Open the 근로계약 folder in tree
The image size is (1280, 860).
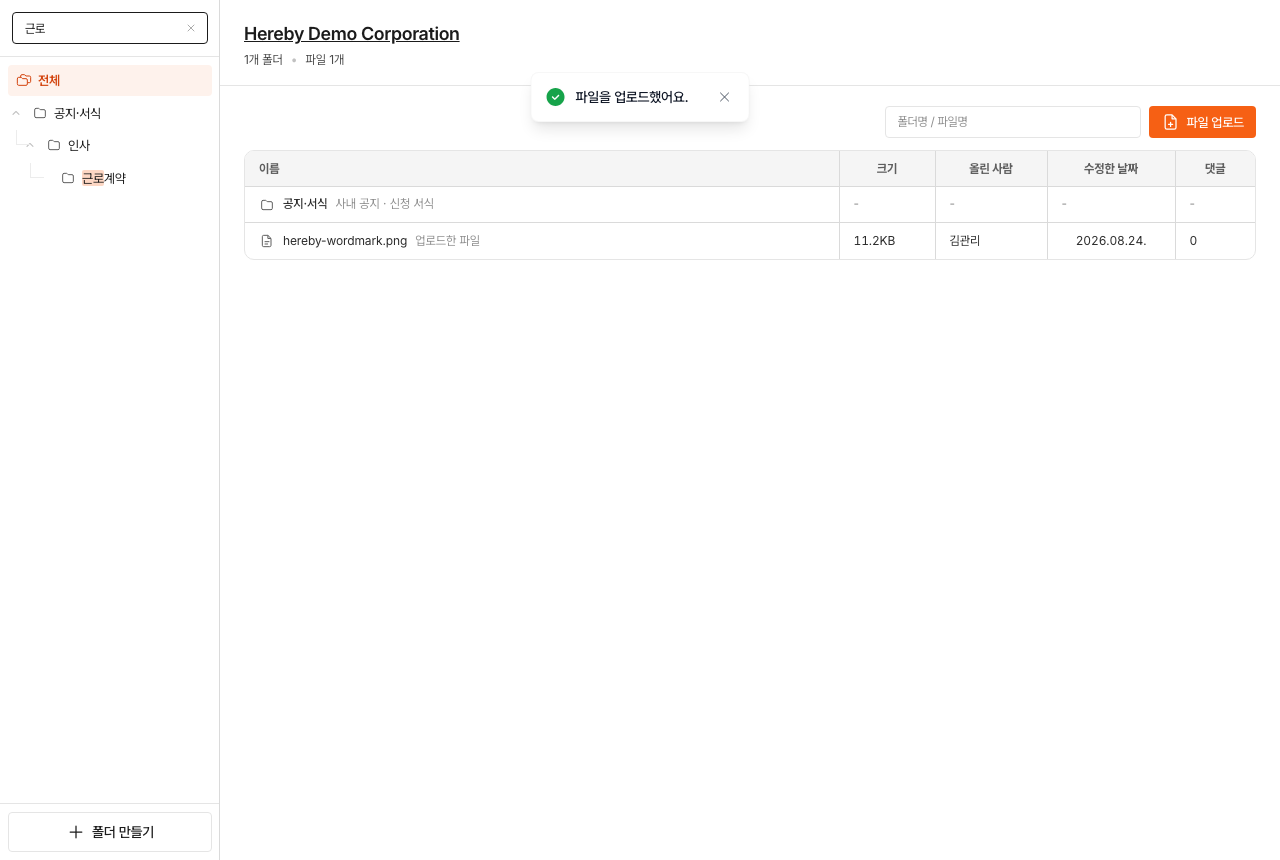pyautogui.click(x=104, y=178)
